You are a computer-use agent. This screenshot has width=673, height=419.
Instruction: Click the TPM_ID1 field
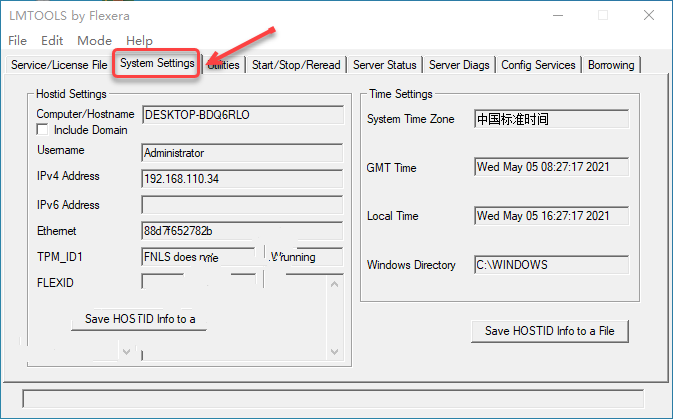point(242,257)
